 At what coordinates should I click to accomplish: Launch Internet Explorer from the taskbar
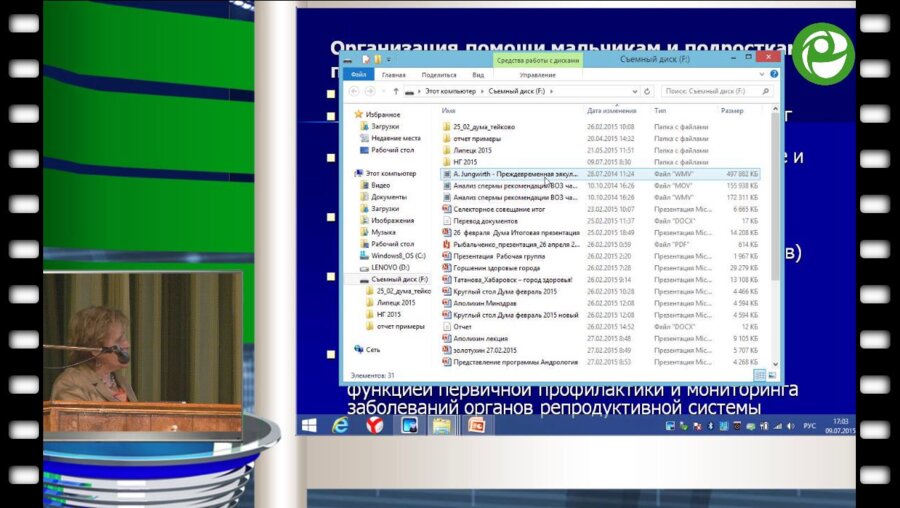coord(340,425)
